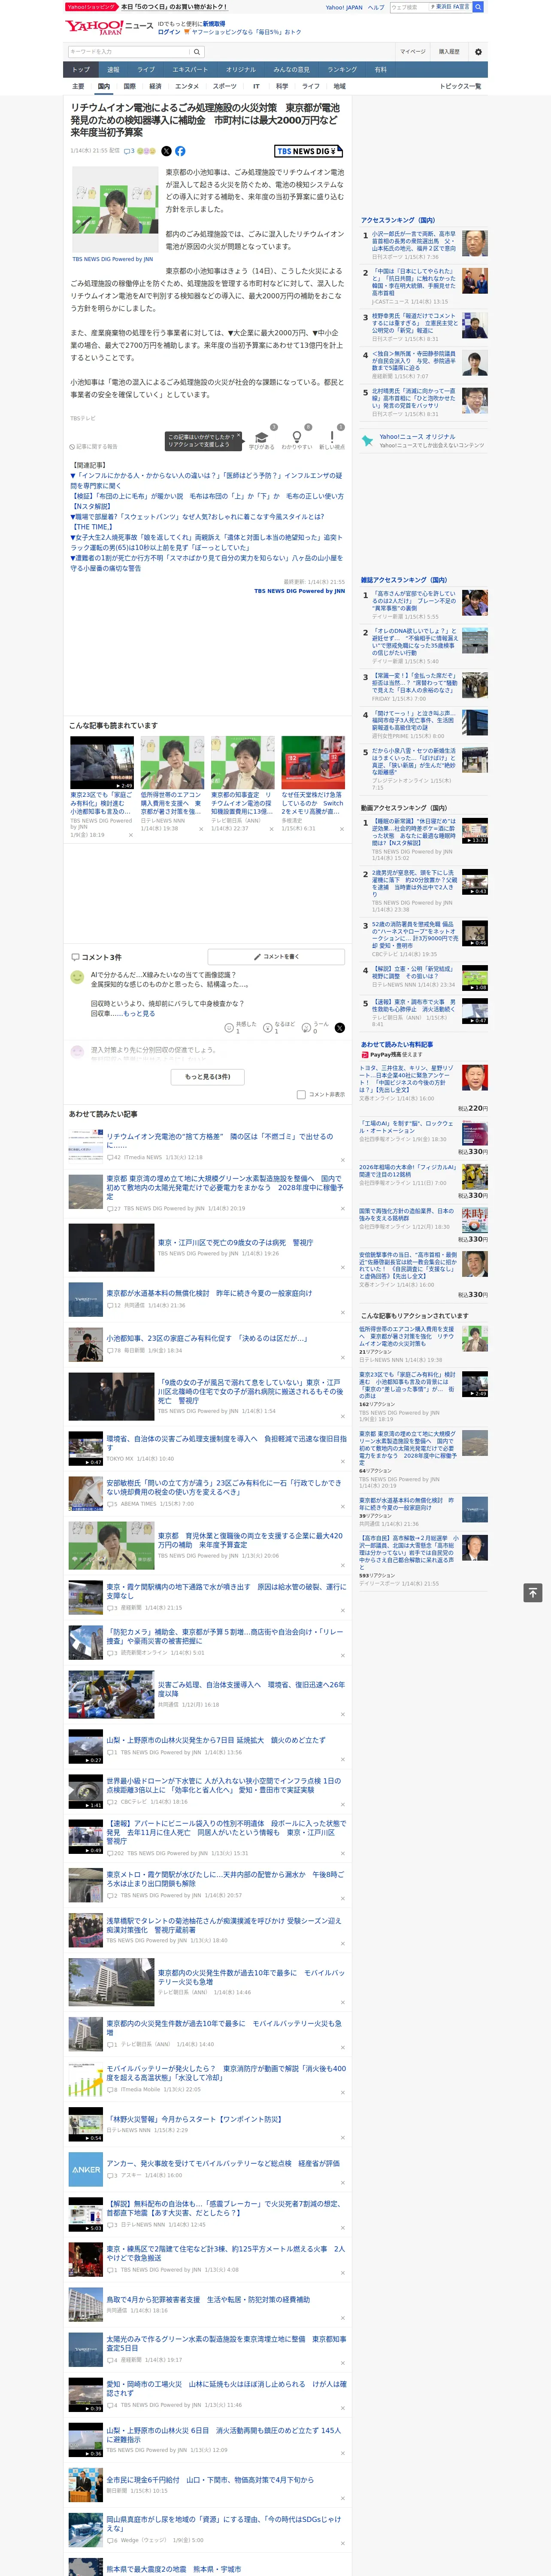Click the うーん reaction on first comment
This screenshot has width=551, height=2576.
coord(316,1027)
